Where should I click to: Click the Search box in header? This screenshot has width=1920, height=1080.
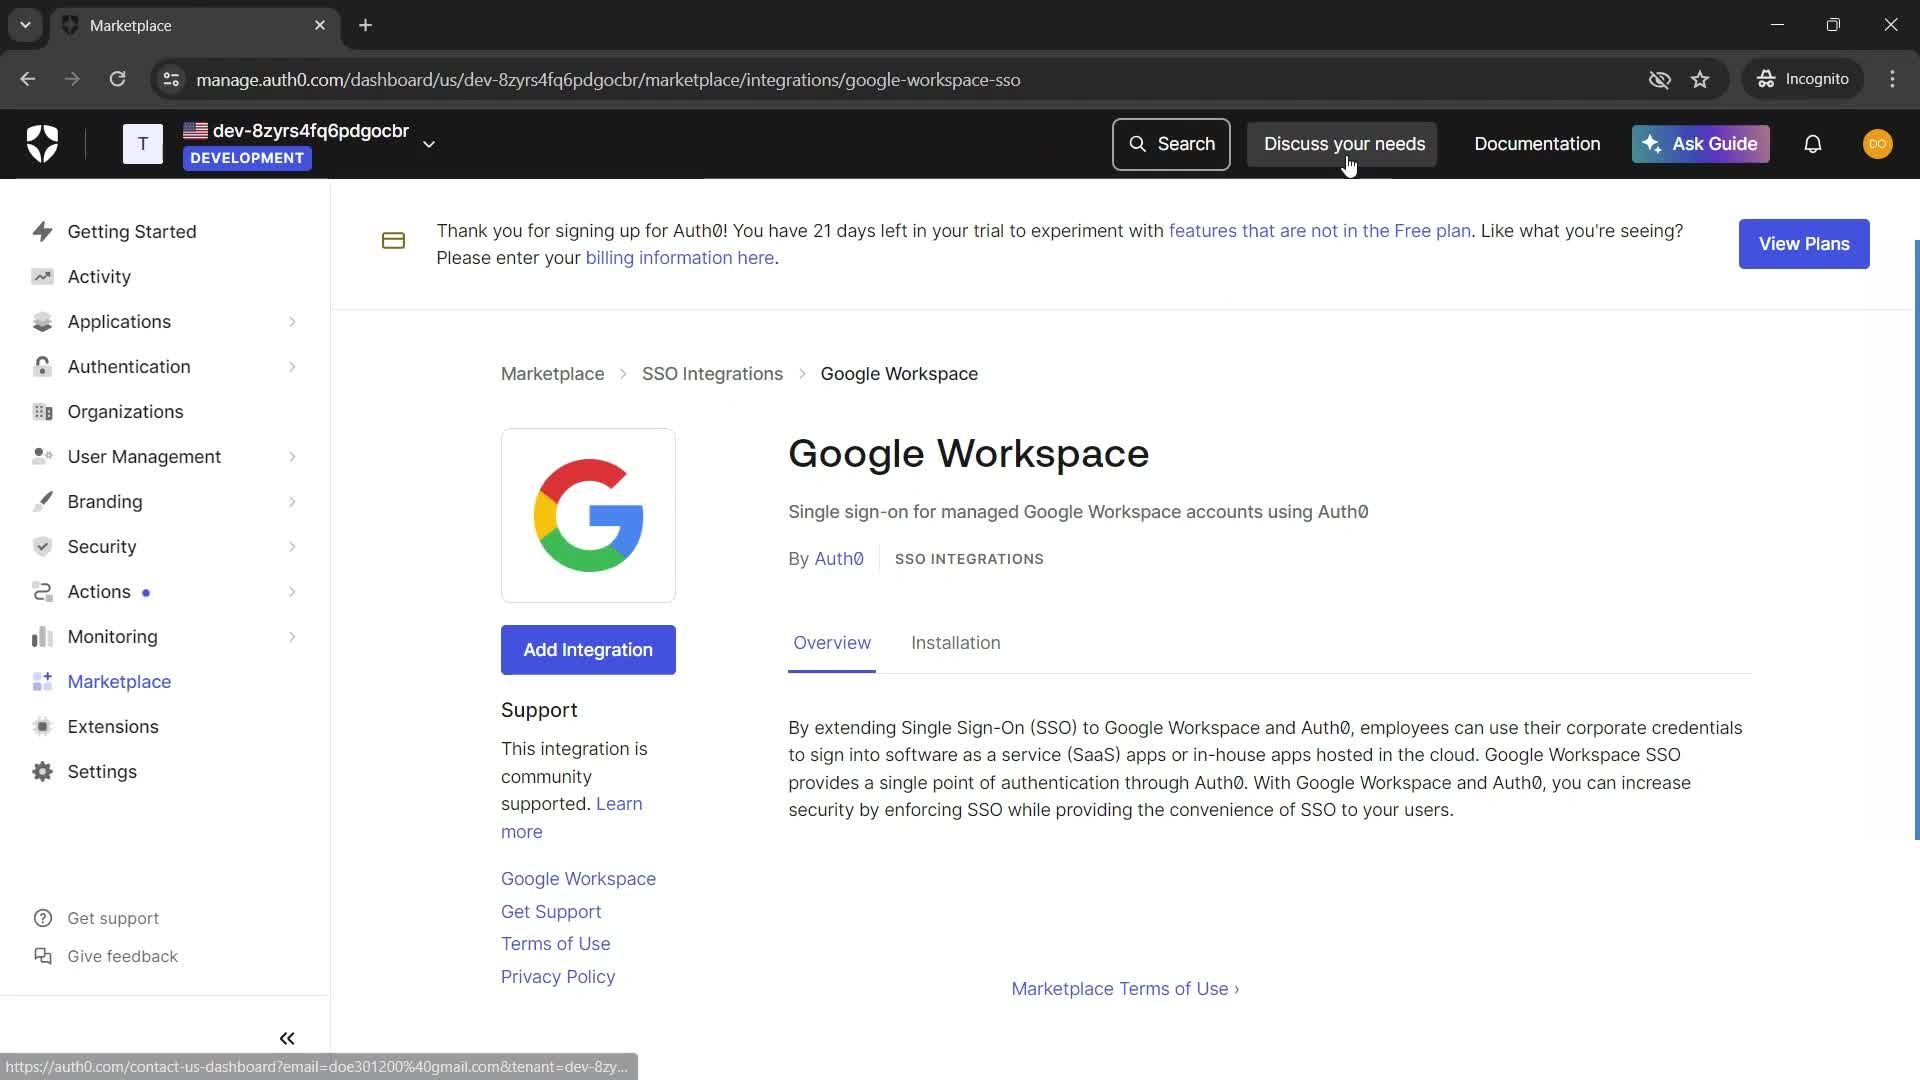(x=1171, y=144)
